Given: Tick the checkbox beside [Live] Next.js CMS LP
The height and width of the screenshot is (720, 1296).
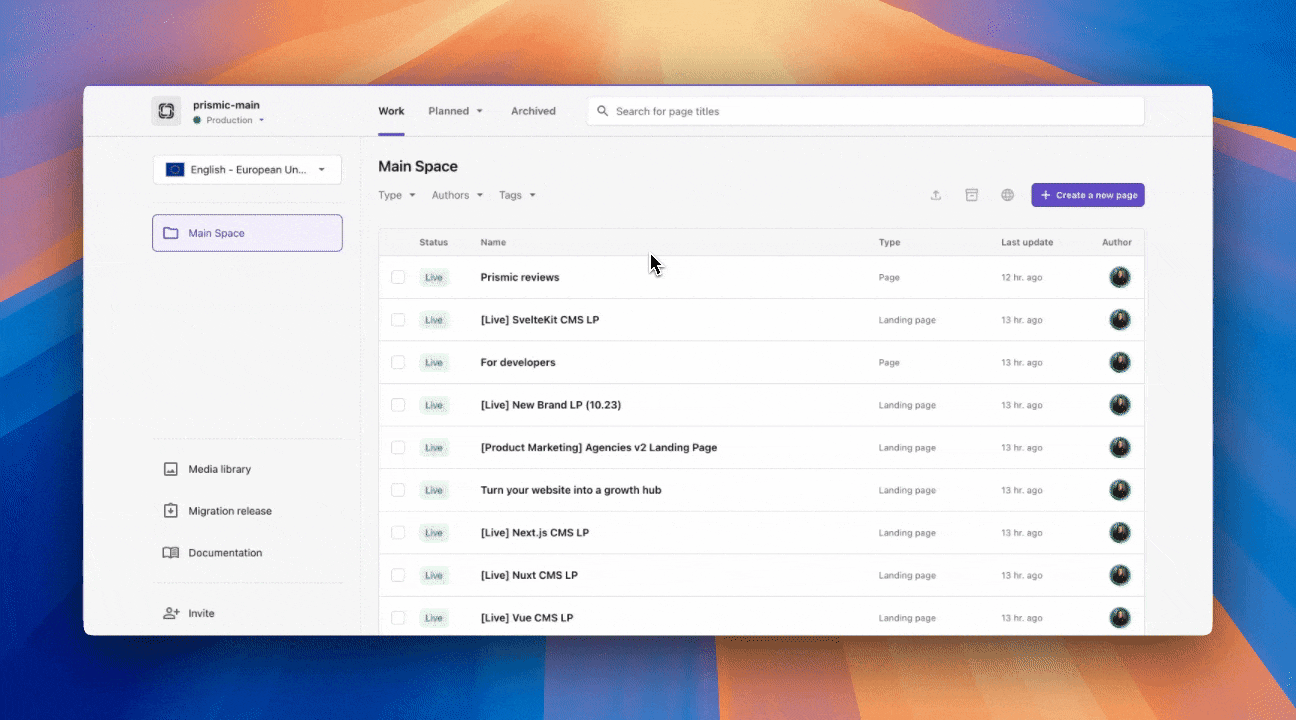Looking at the screenshot, I should pyautogui.click(x=398, y=532).
